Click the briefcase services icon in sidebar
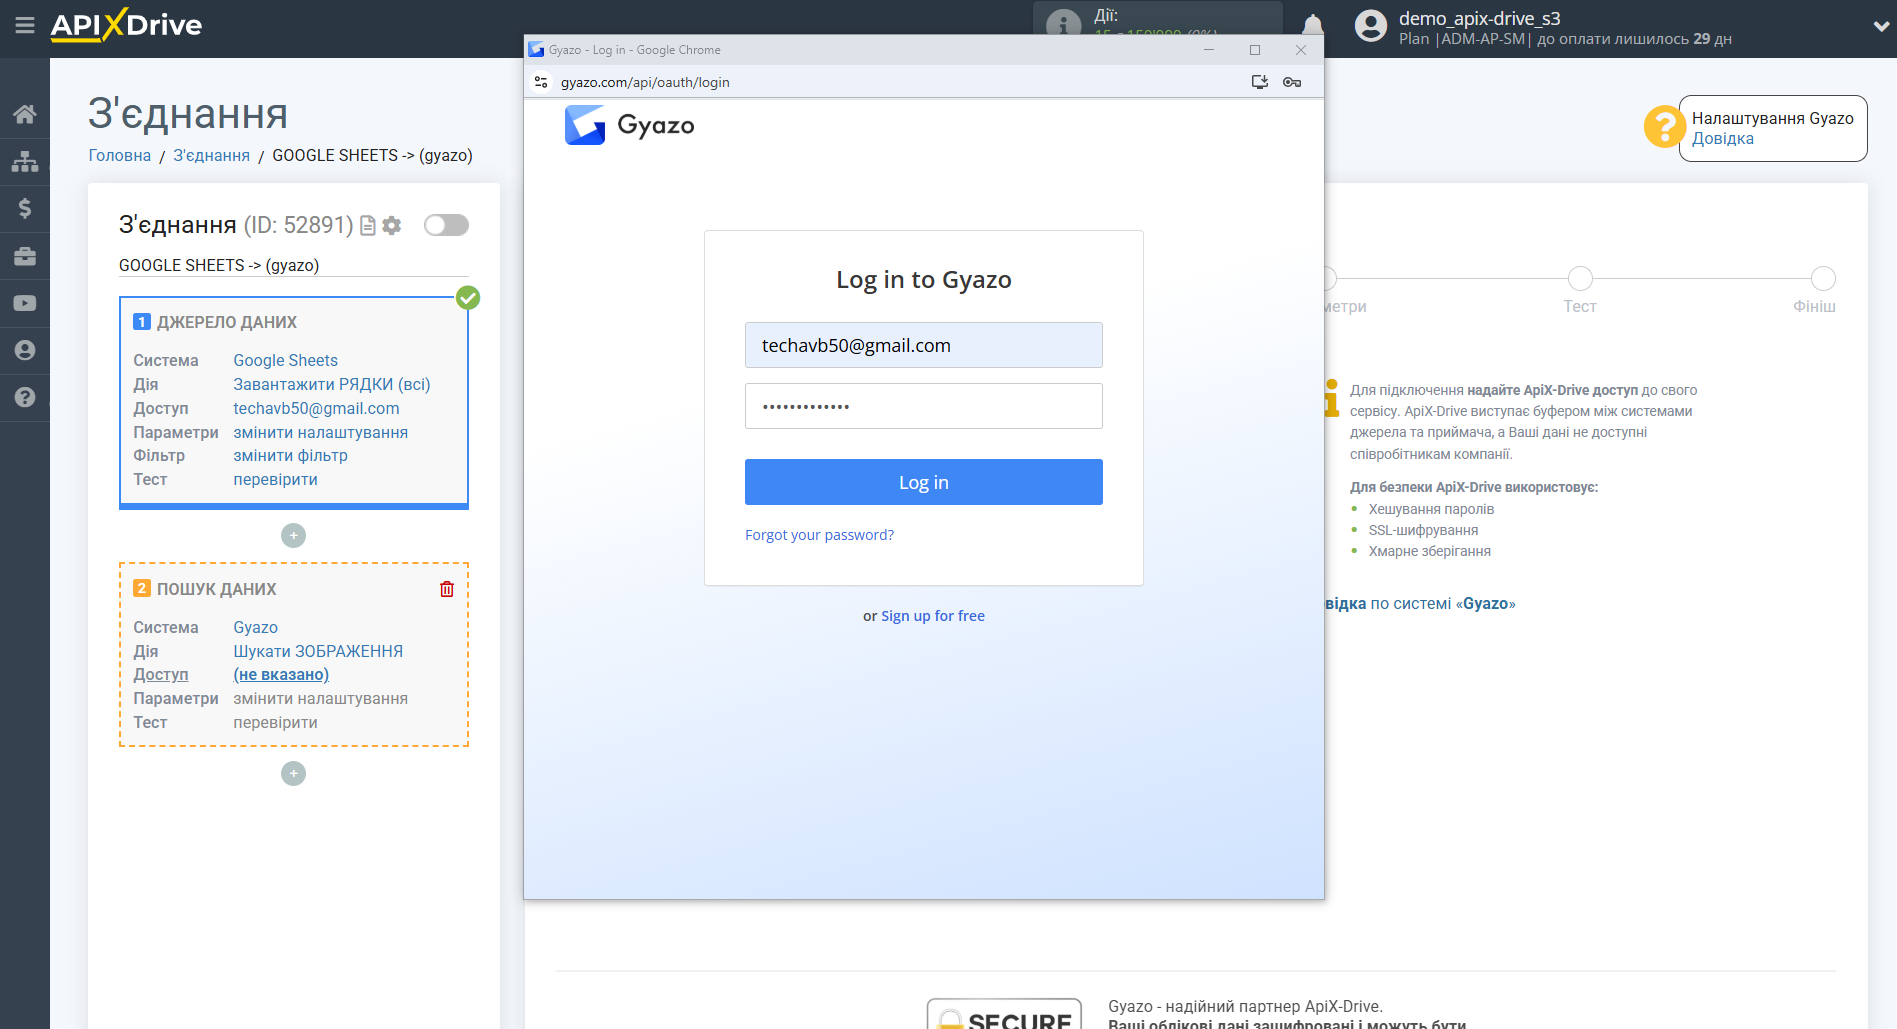The image size is (1897, 1029). click(25, 255)
